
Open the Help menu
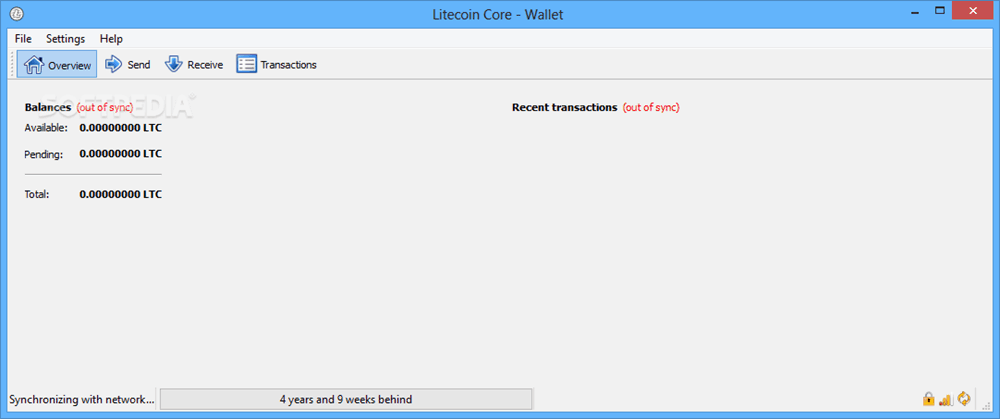point(111,39)
